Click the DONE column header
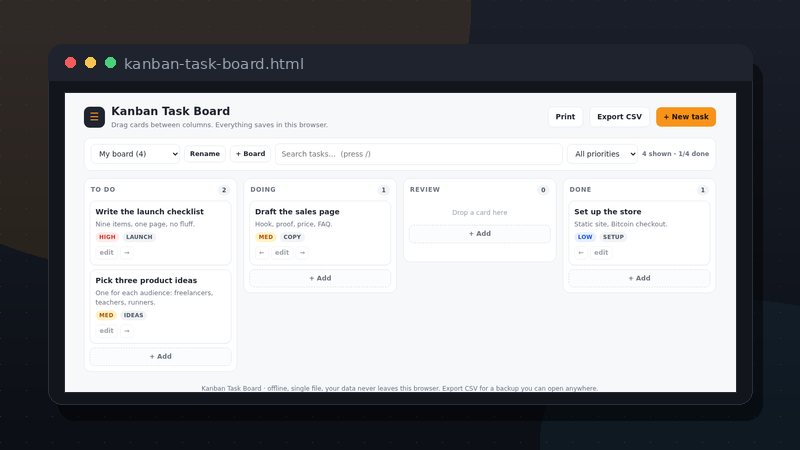The height and width of the screenshot is (450, 800). [581, 189]
